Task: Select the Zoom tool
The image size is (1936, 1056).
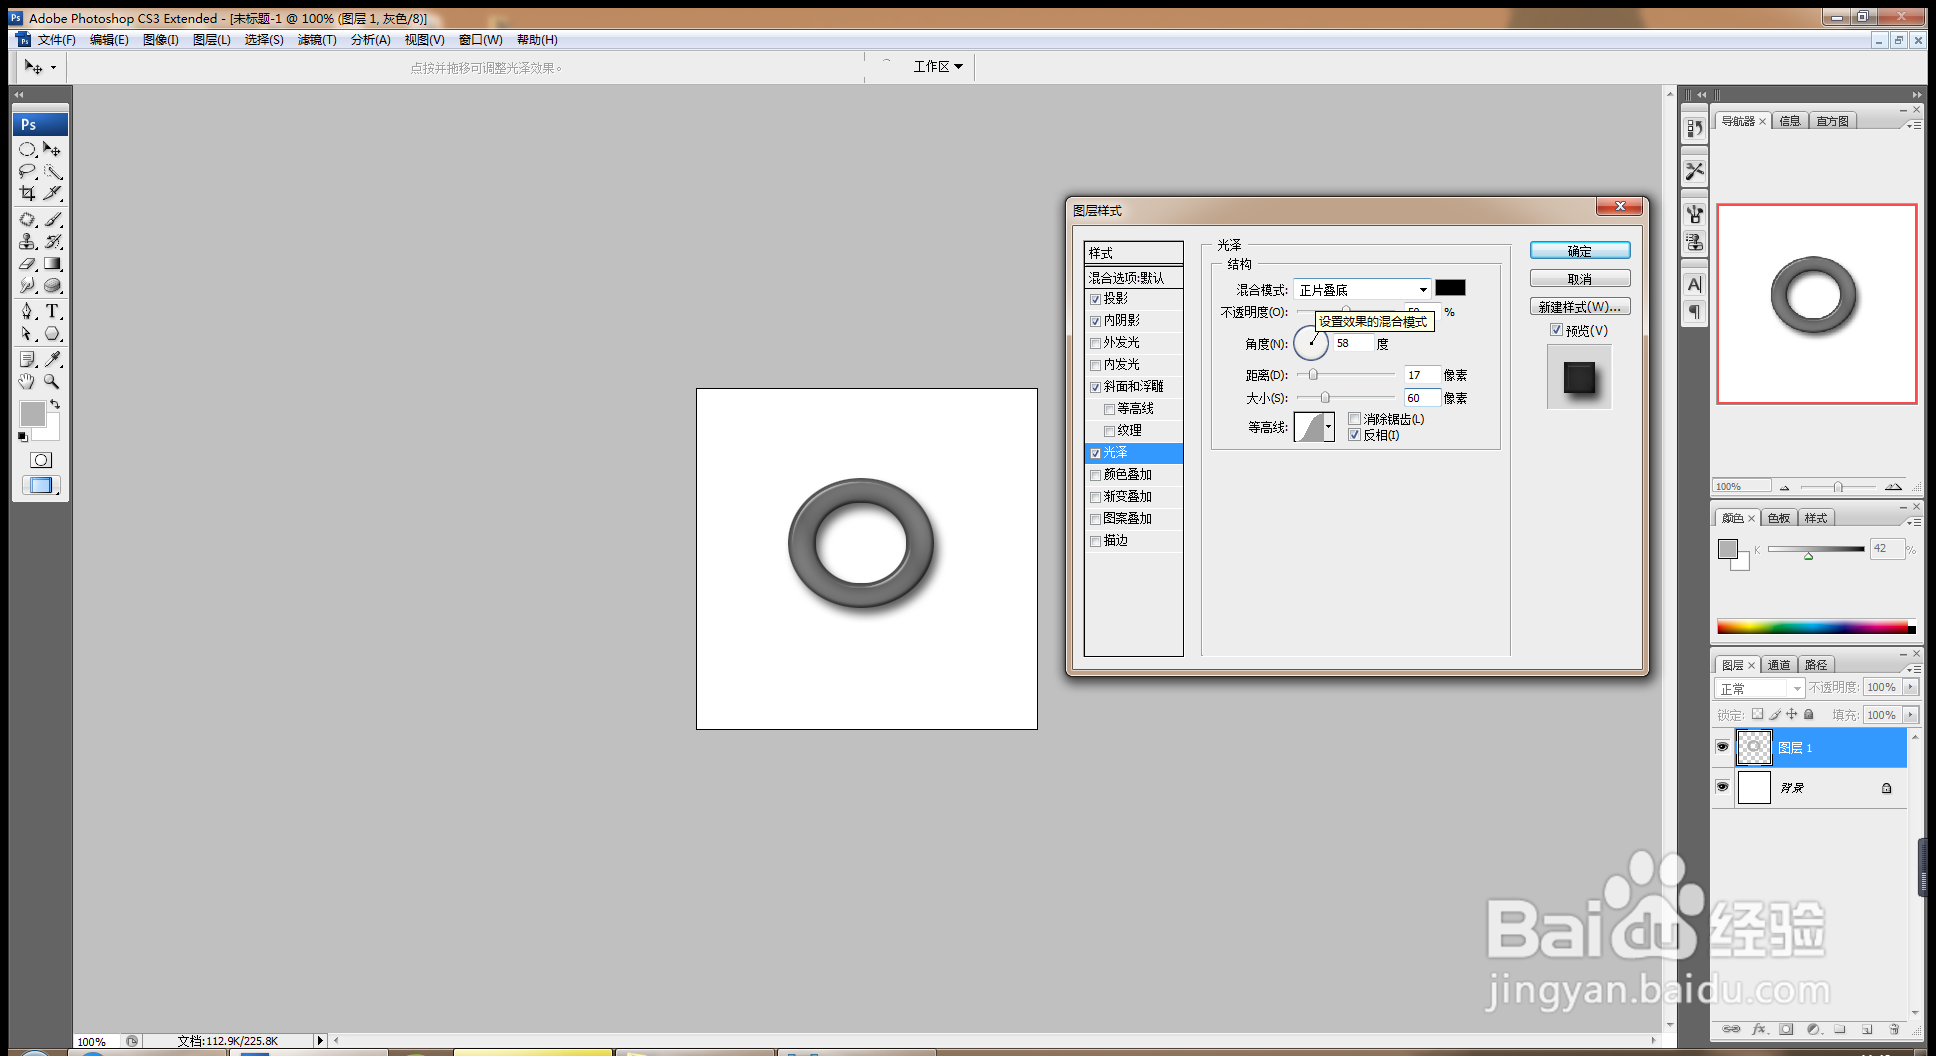Action: point(52,381)
